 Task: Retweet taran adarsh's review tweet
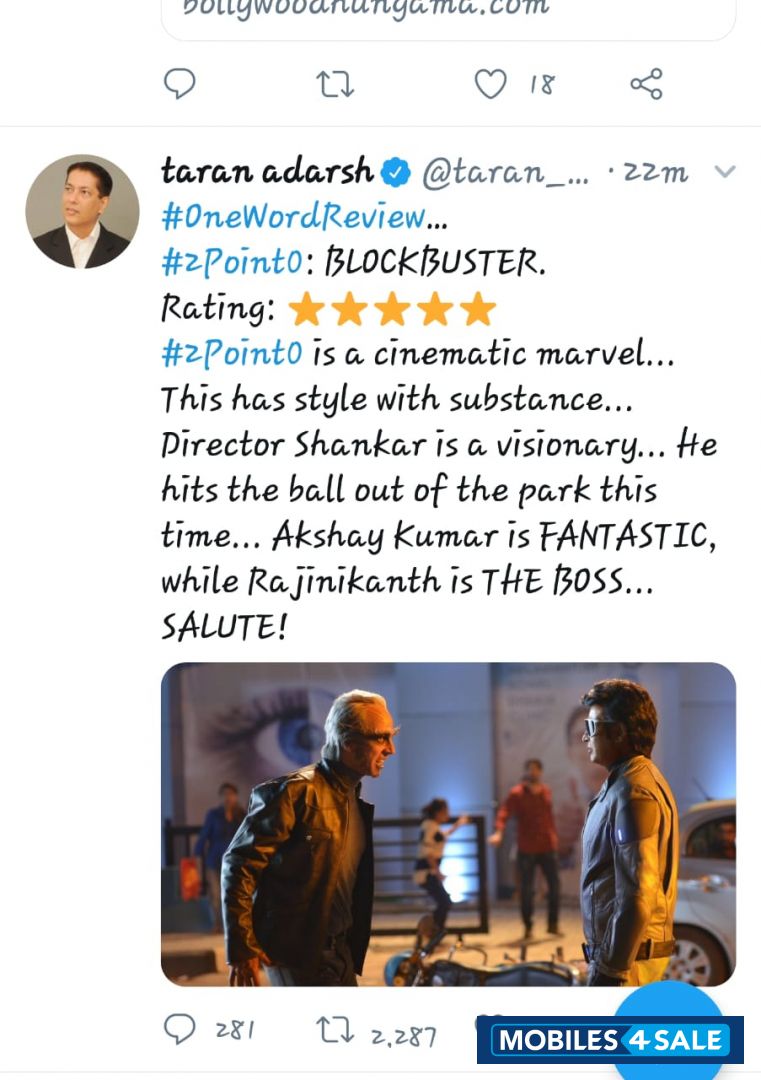tap(334, 1029)
